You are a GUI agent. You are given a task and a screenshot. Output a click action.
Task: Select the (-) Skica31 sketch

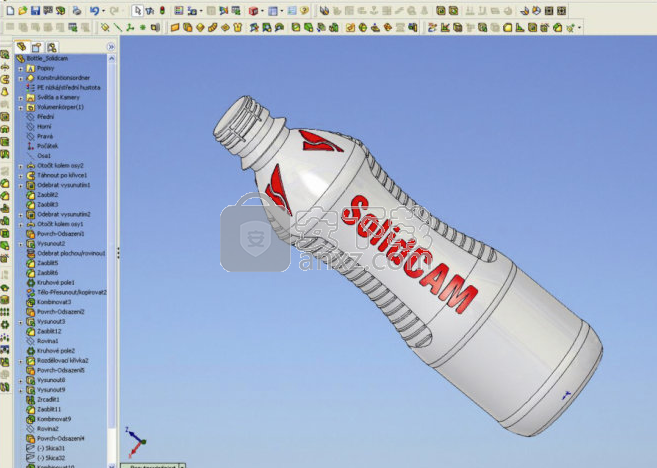(x=51, y=448)
